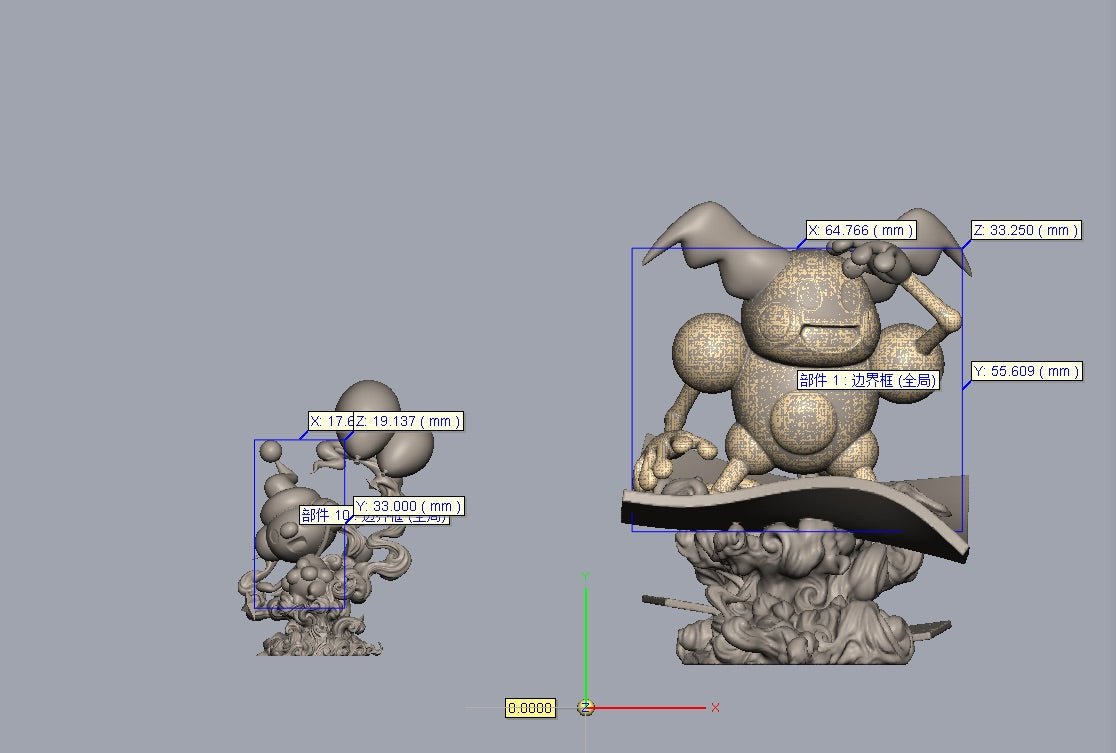
Task: Click the partially hidden X: 17.6 label
Action: [x=329, y=421]
